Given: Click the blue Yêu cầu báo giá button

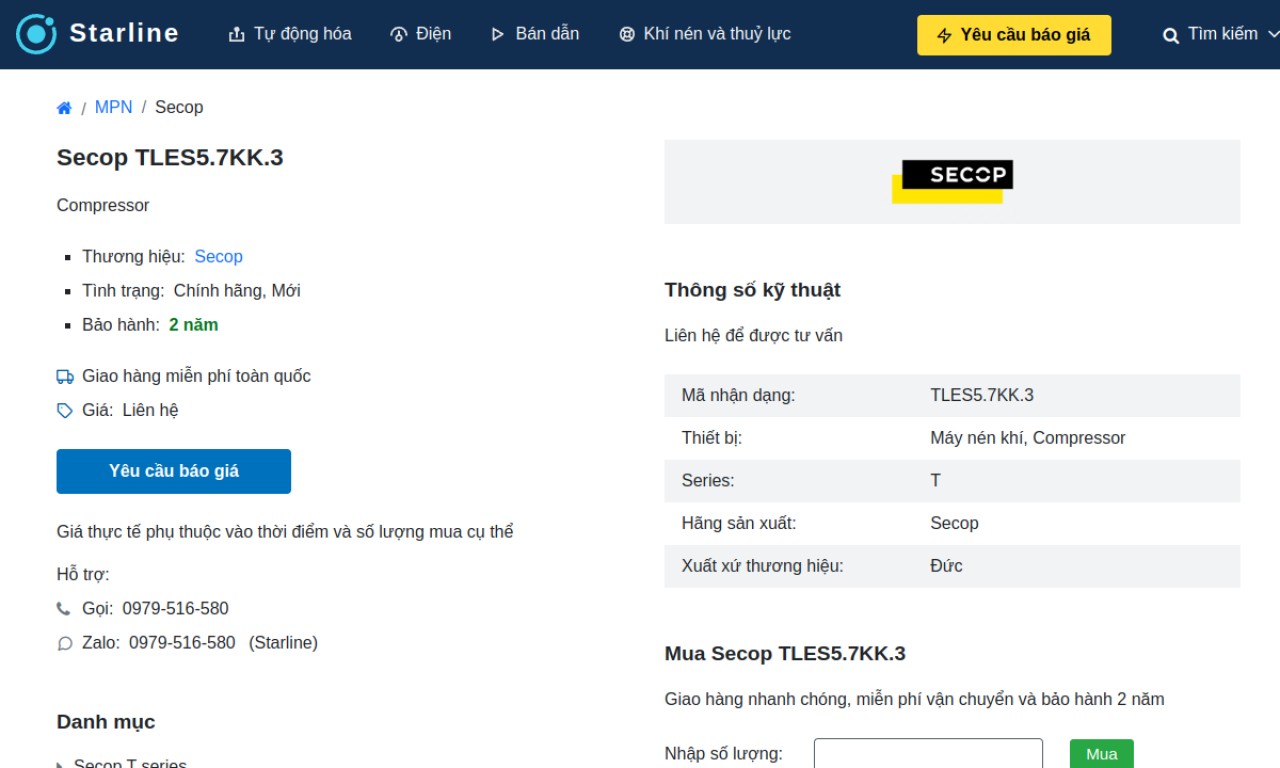Looking at the screenshot, I should pyautogui.click(x=174, y=471).
